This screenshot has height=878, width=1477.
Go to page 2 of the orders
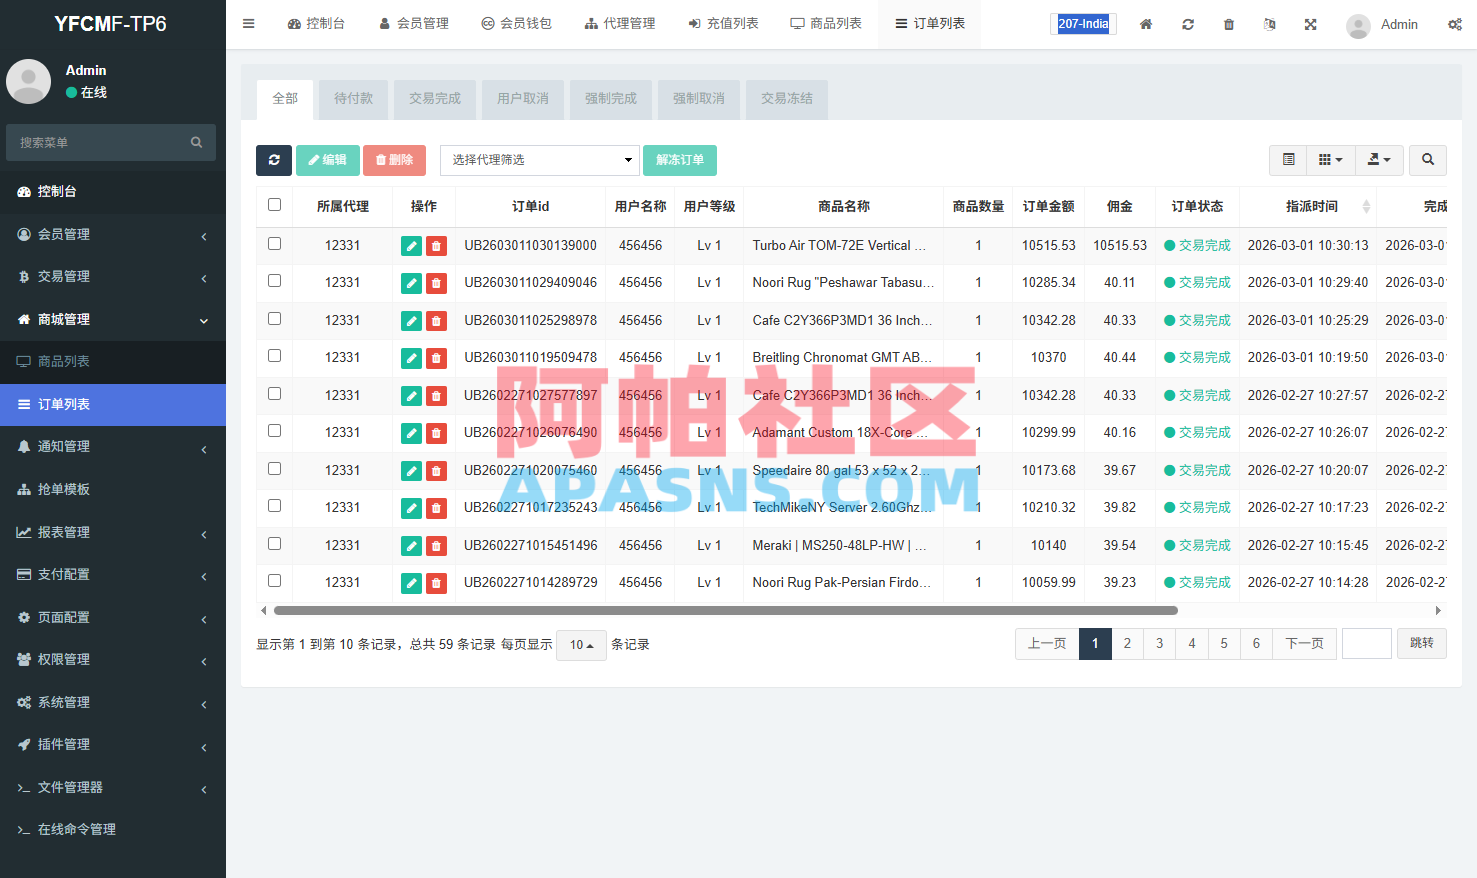[x=1127, y=644]
